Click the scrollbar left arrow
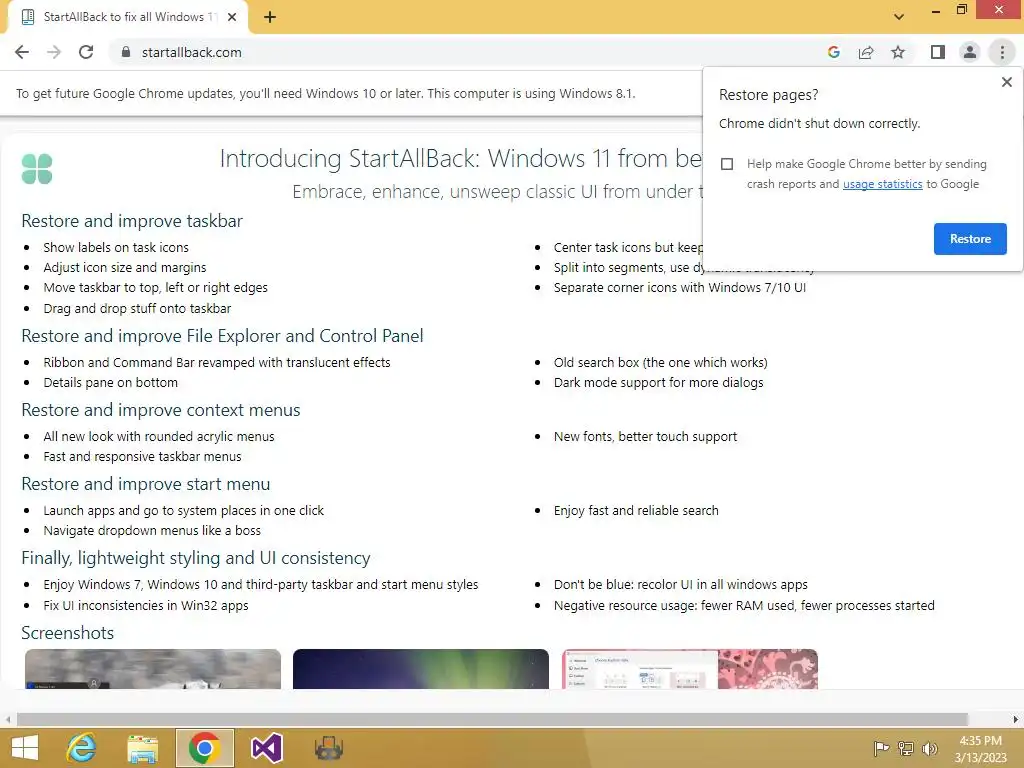Image resolution: width=1024 pixels, height=768 pixels. (x=8, y=719)
